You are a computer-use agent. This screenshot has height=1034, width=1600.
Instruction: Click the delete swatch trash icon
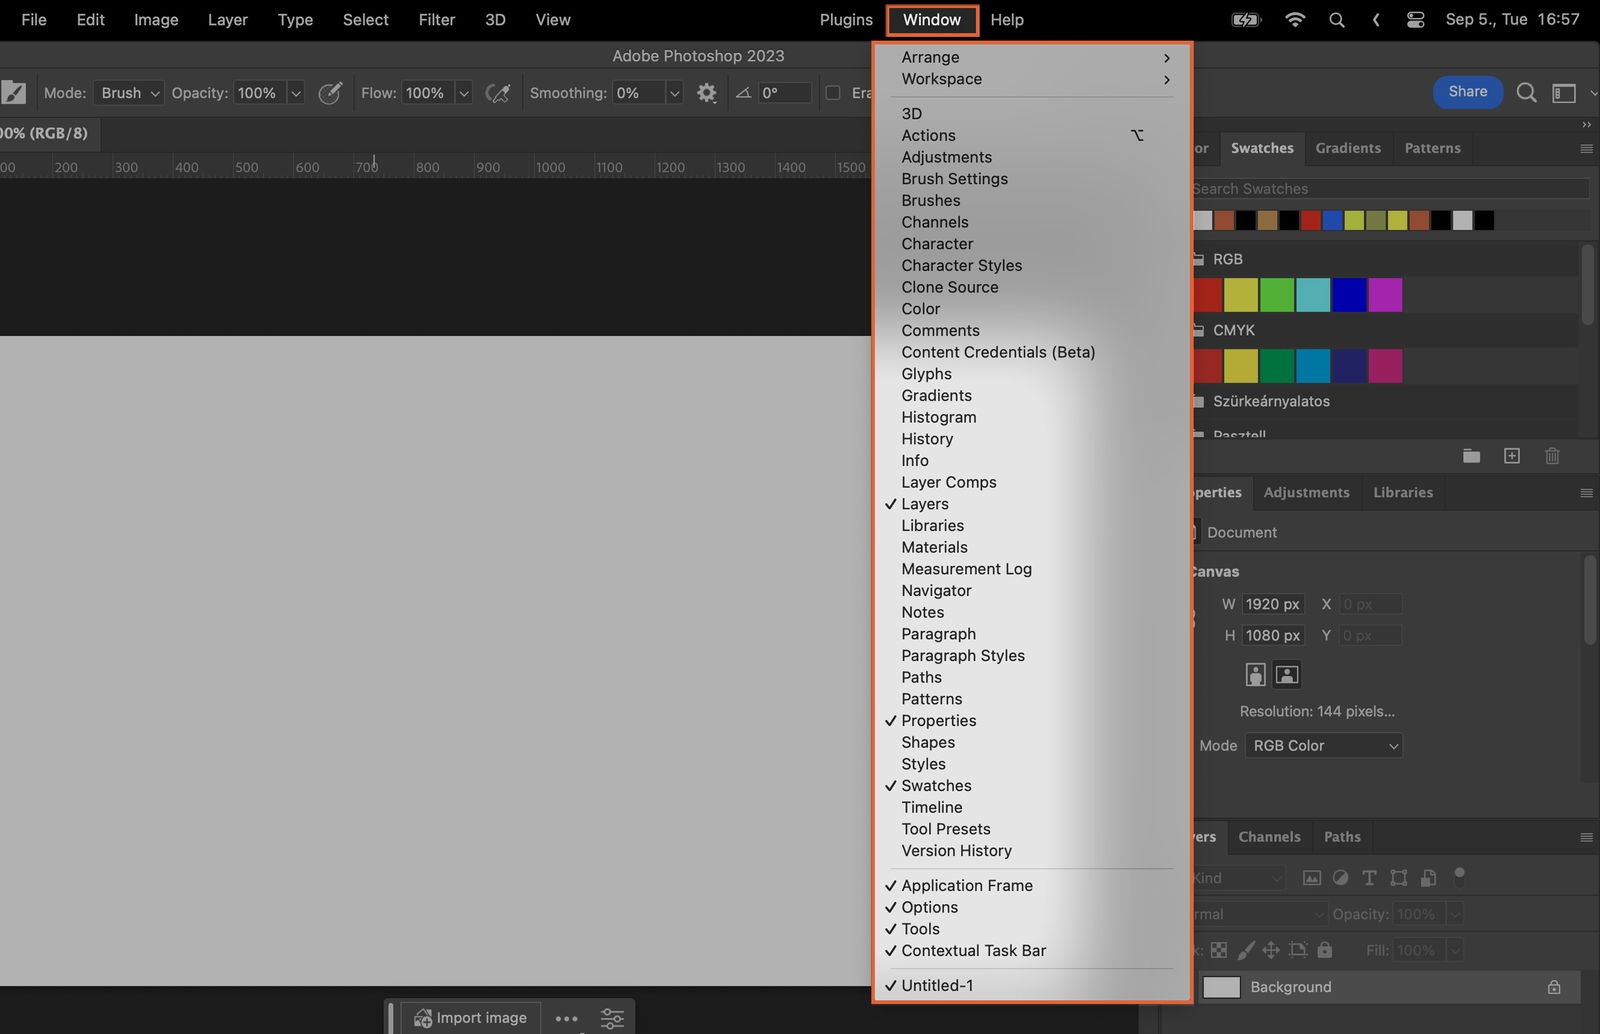coord(1552,456)
